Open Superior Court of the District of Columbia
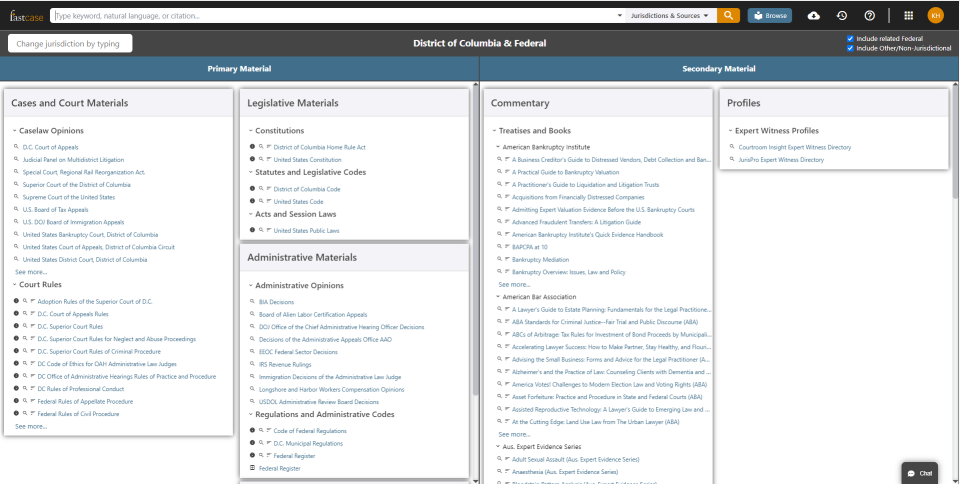Image resolution: width=960 pixels, height=484 pixels. click(x=77, y=185)
